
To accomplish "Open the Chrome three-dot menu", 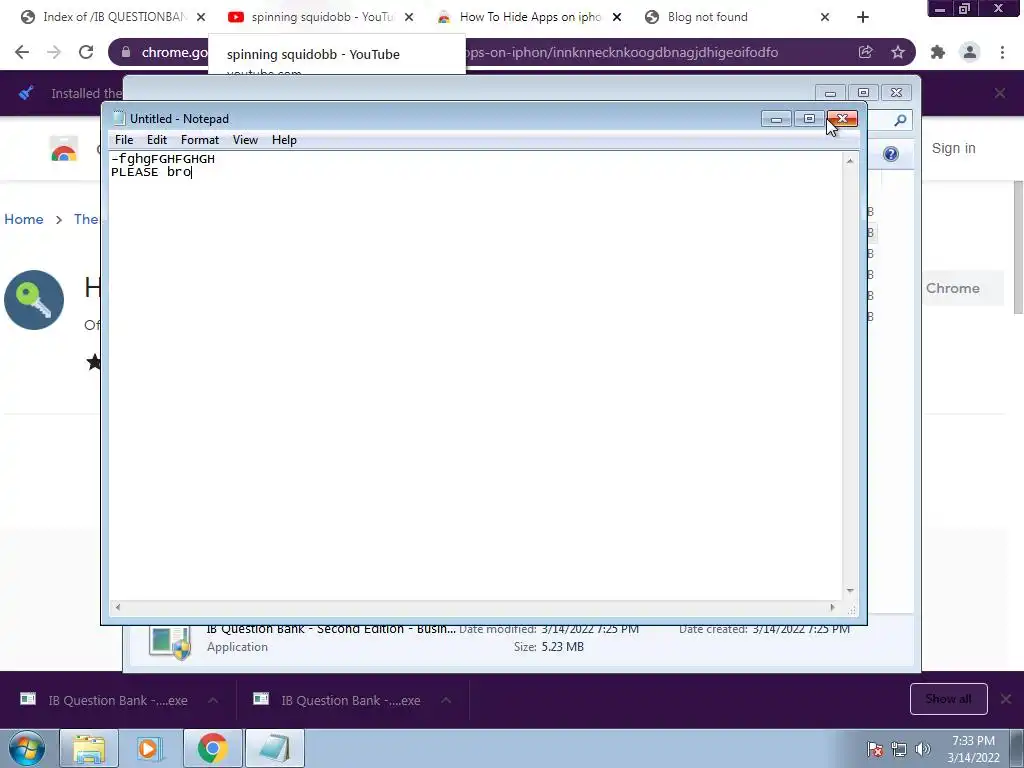I will (x=1002, y=52).
